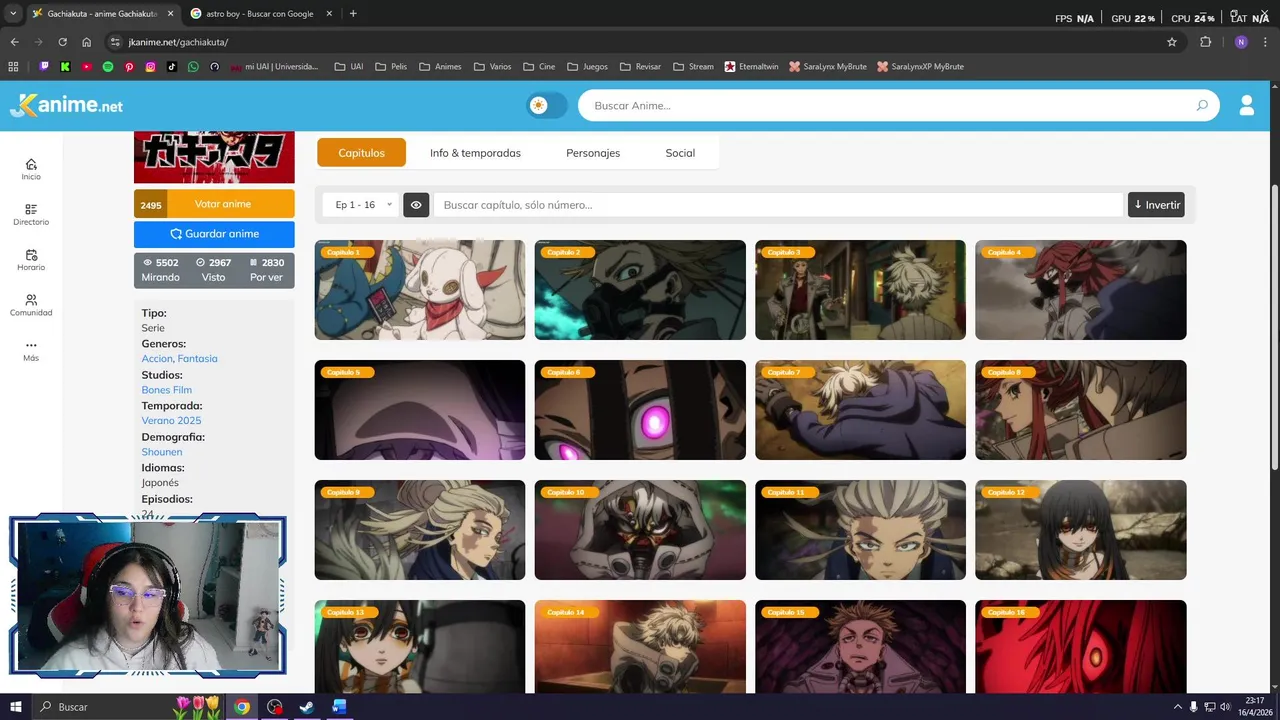
Task: Click the search magnifier icon in Buscar Anime
Action: pos(1202,105)
